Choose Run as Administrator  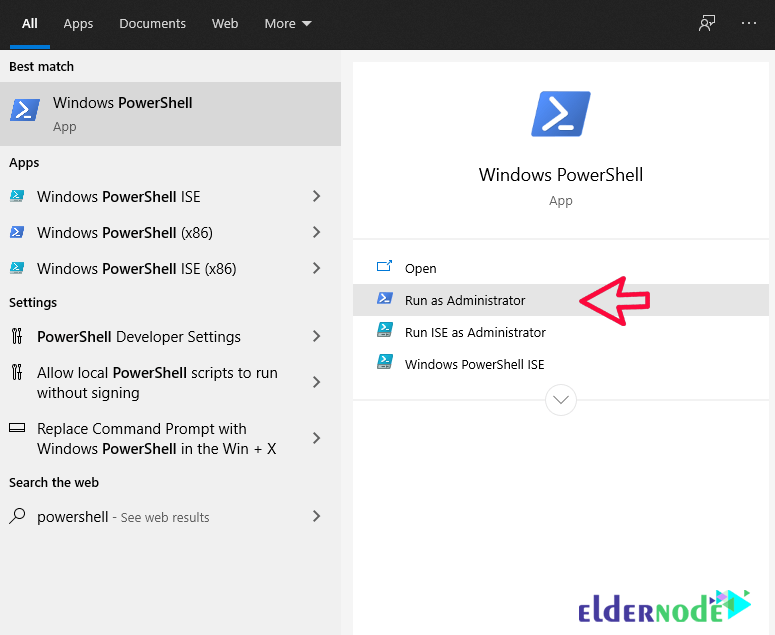coord(560,300)
